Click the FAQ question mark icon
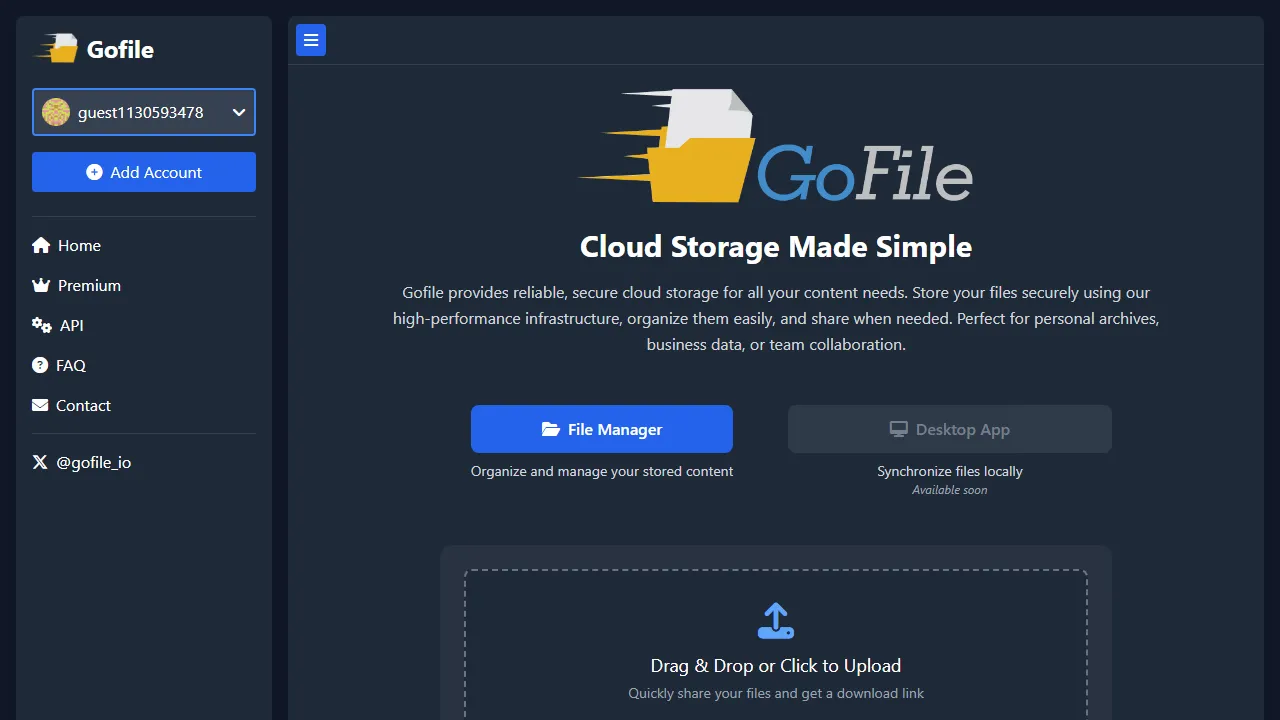The image size is (1280, 720). (40, 365)
